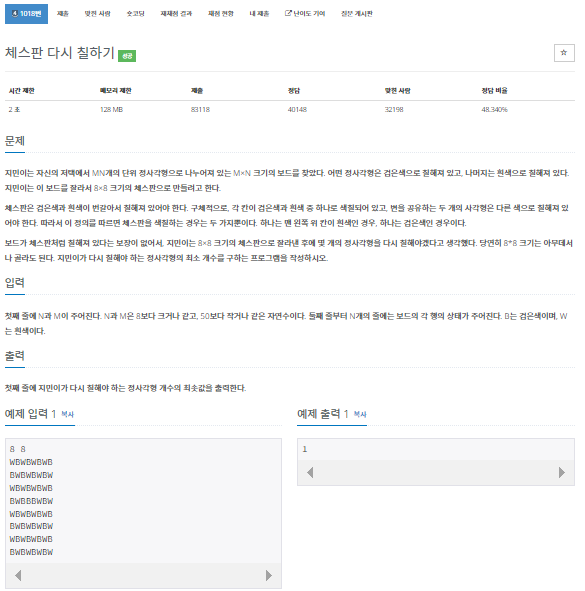Open the 제출 submit tab
This screenshot has height=591, width=585.
pyautogui.click(x=63, y=14)
